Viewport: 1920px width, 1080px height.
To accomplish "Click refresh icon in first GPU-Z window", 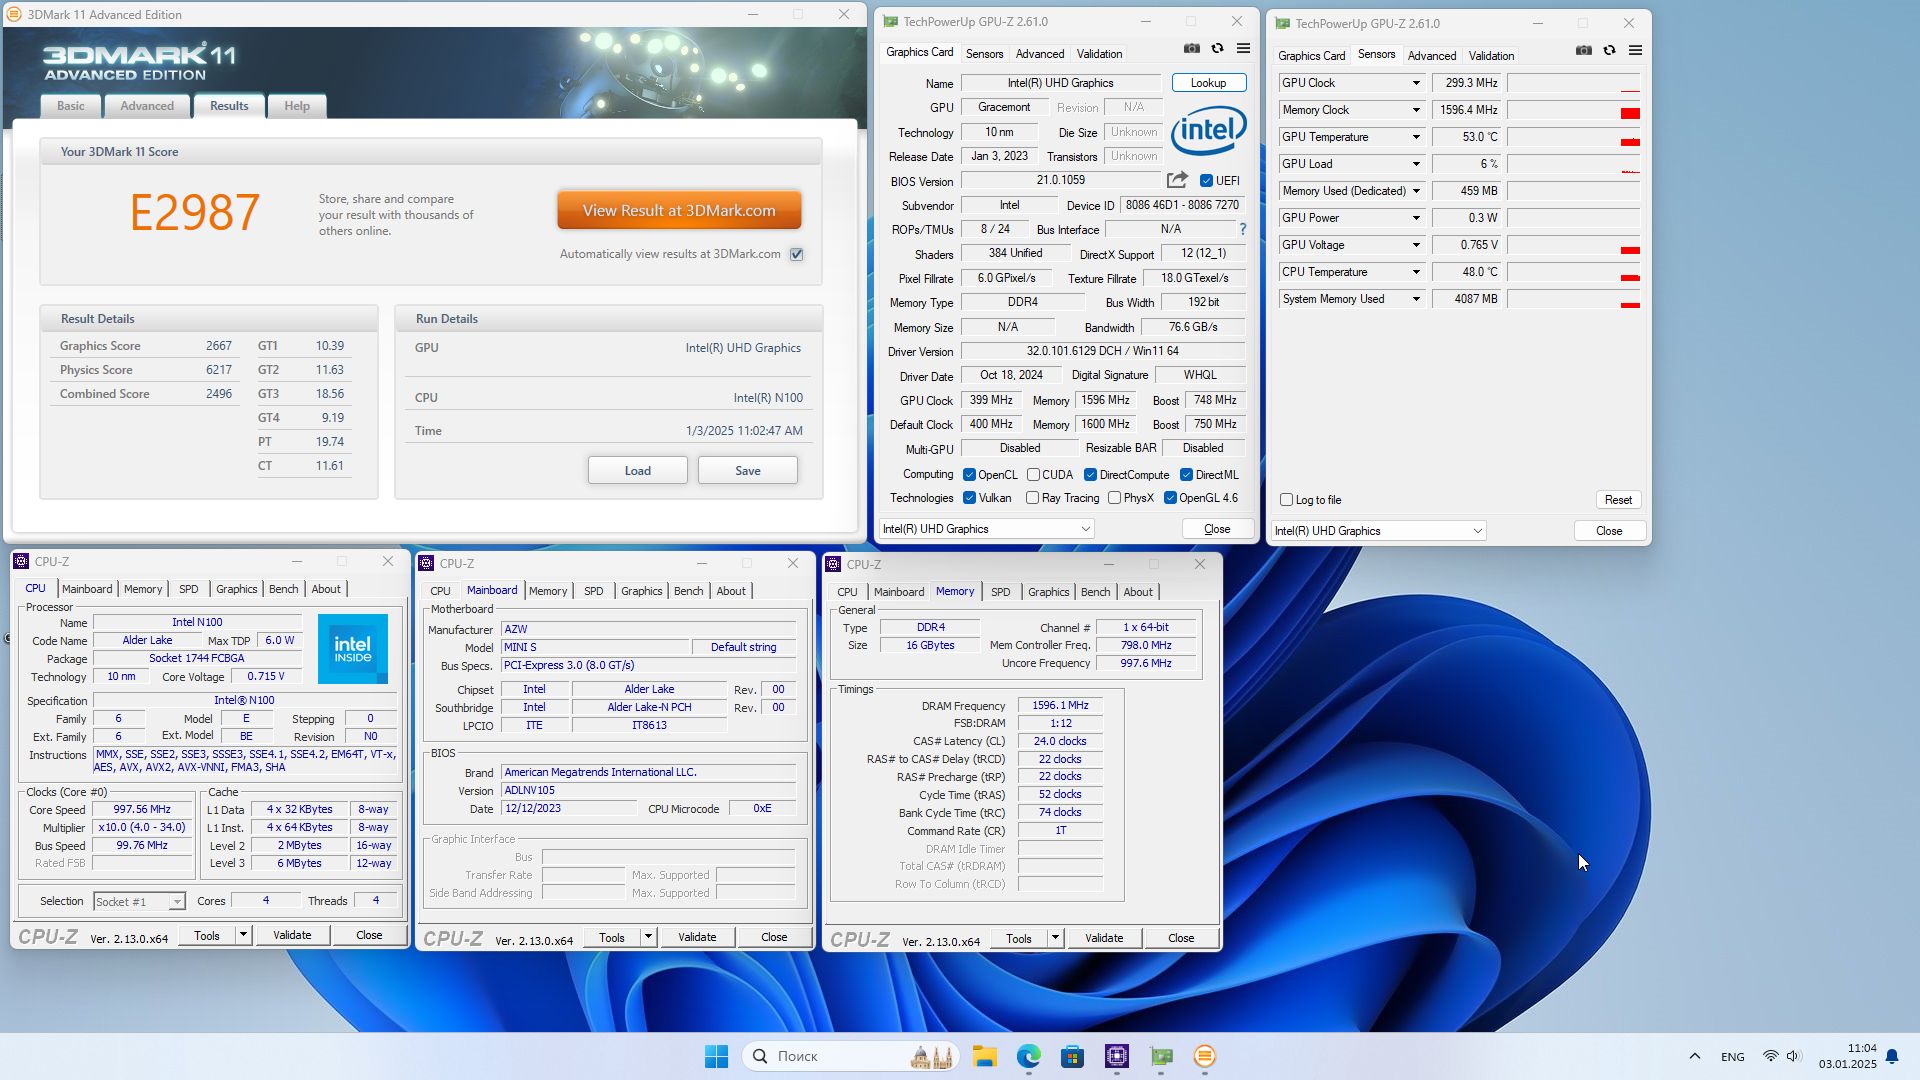I will click(1217, 48).
